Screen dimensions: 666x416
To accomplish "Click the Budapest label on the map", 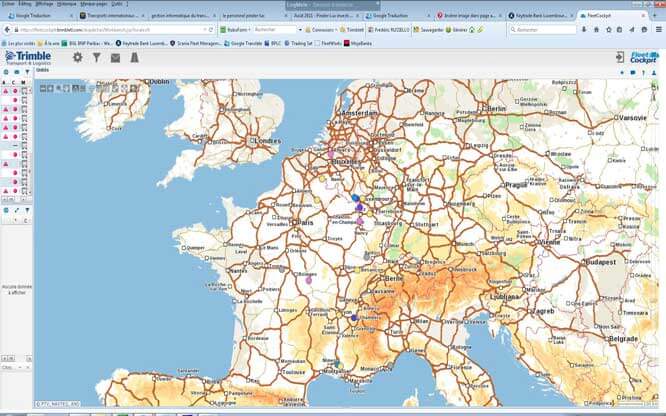I will tap(601, 262).
